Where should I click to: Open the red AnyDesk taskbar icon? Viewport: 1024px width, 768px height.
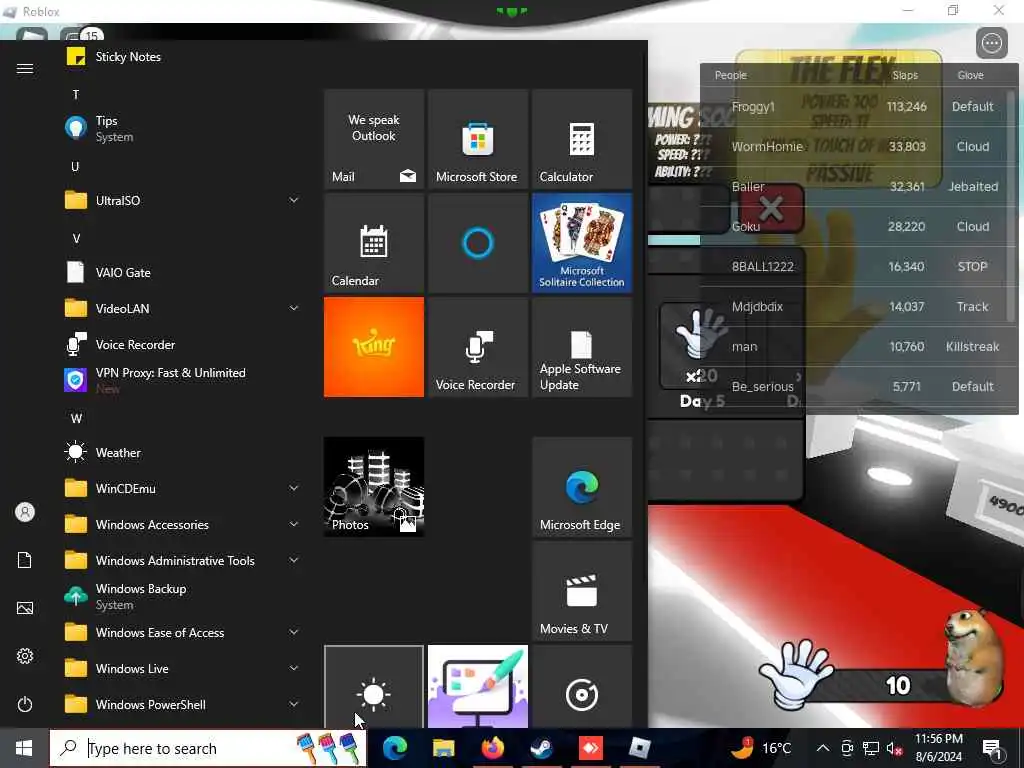[591, 748]
